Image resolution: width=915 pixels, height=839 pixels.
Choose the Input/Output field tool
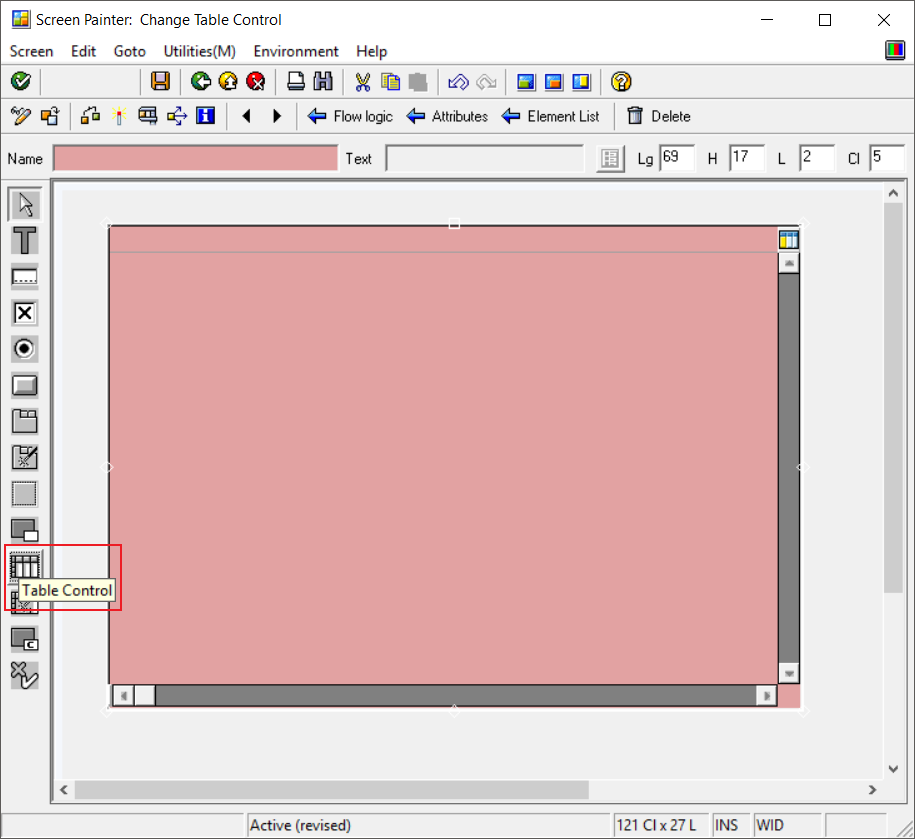(x=25, y=277)
